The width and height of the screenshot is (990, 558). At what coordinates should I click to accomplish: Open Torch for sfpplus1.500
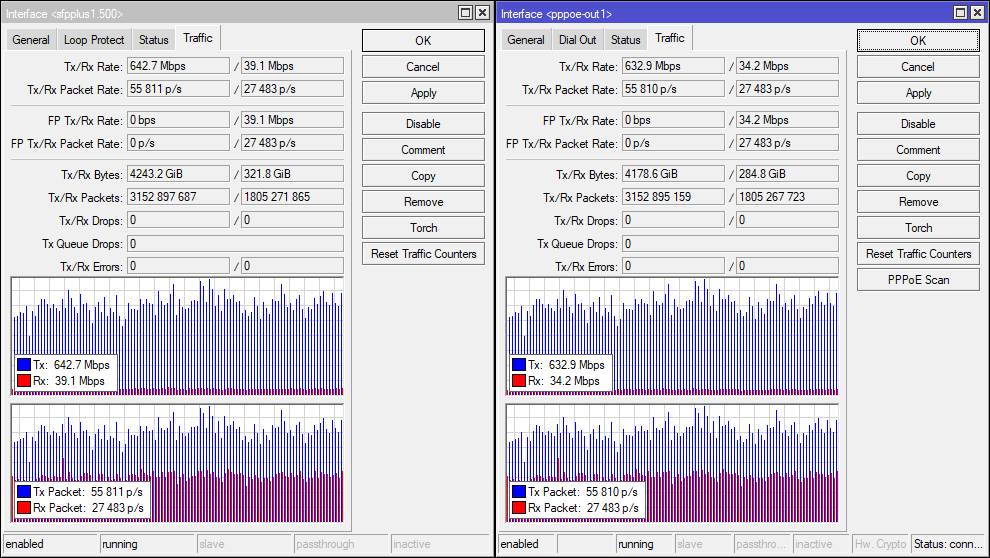pyautogui.click(x=423, y=228)
